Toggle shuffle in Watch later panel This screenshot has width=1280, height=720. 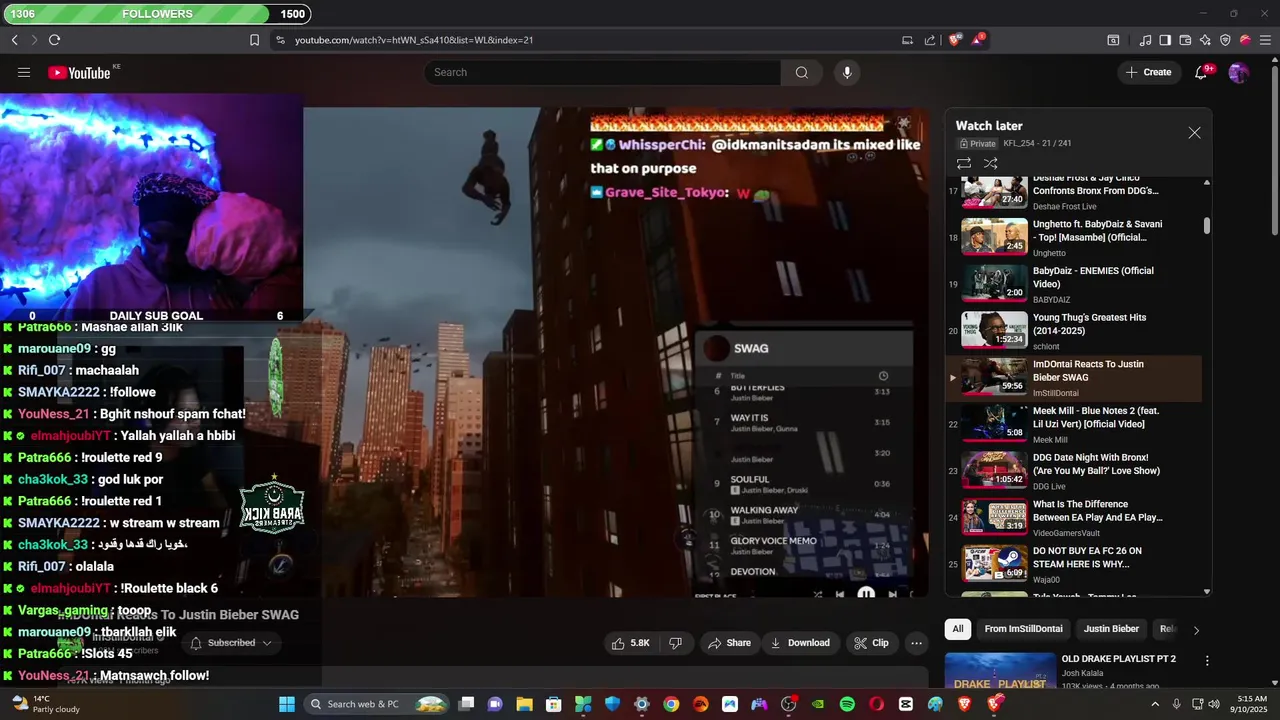(x=990, y=163)
